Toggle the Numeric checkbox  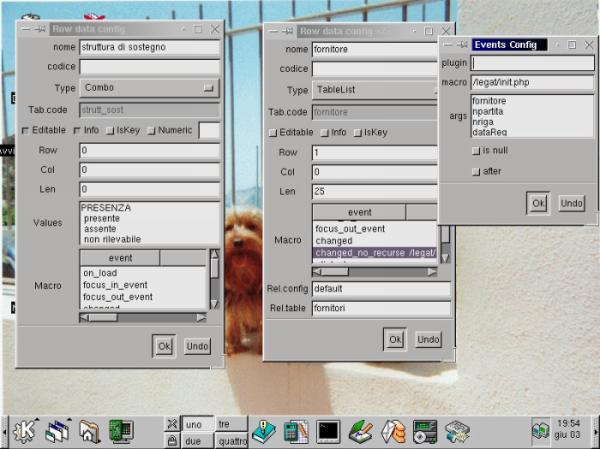click(x=152, y=130)
